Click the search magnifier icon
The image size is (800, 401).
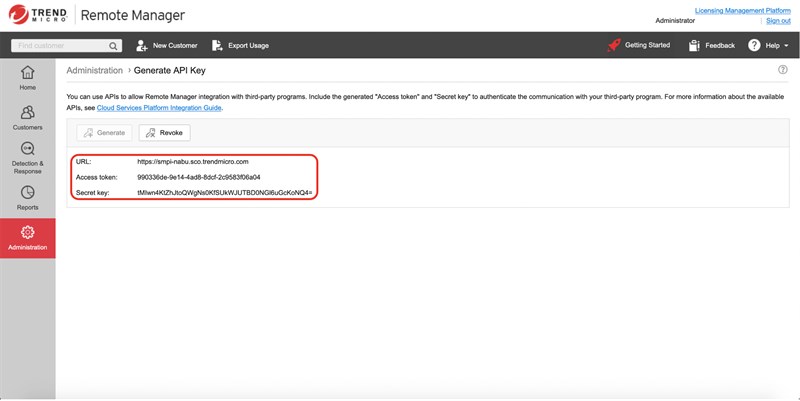[114, 45]
